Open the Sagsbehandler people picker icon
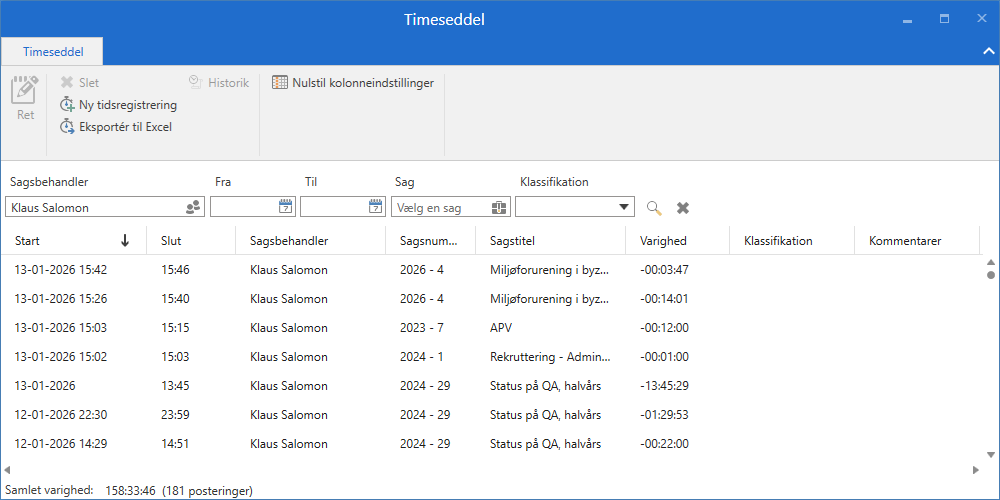This screenshot has width=1000, height=500. [194, 207]
